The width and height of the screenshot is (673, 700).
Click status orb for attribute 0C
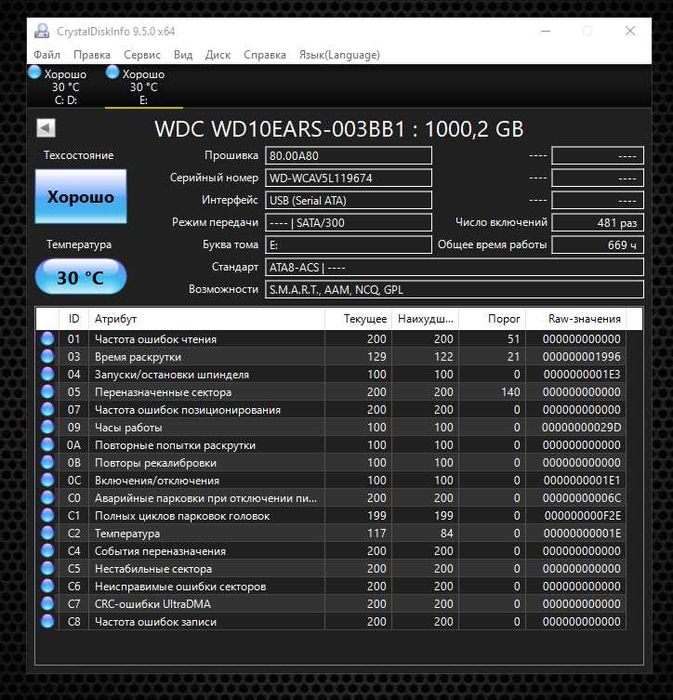pos(47,480)
